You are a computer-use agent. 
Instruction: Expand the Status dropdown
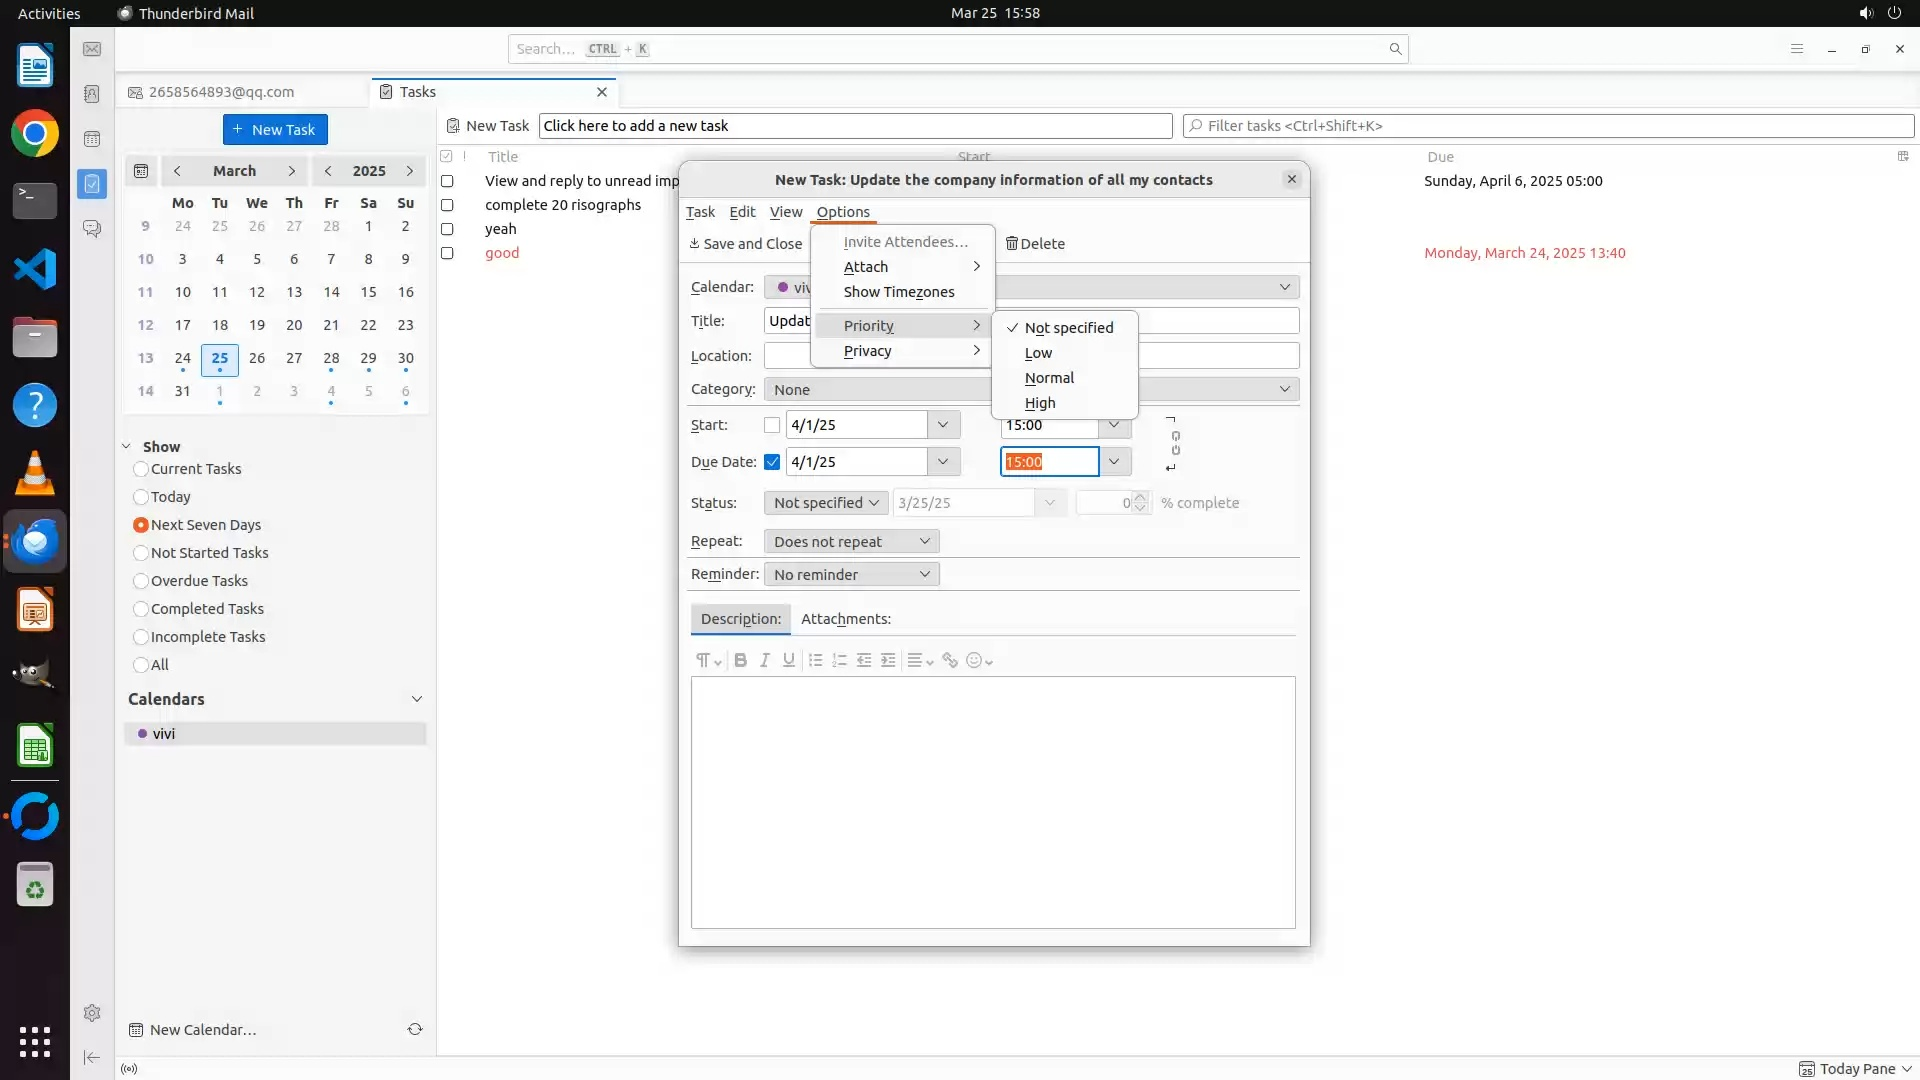[826, 503]
